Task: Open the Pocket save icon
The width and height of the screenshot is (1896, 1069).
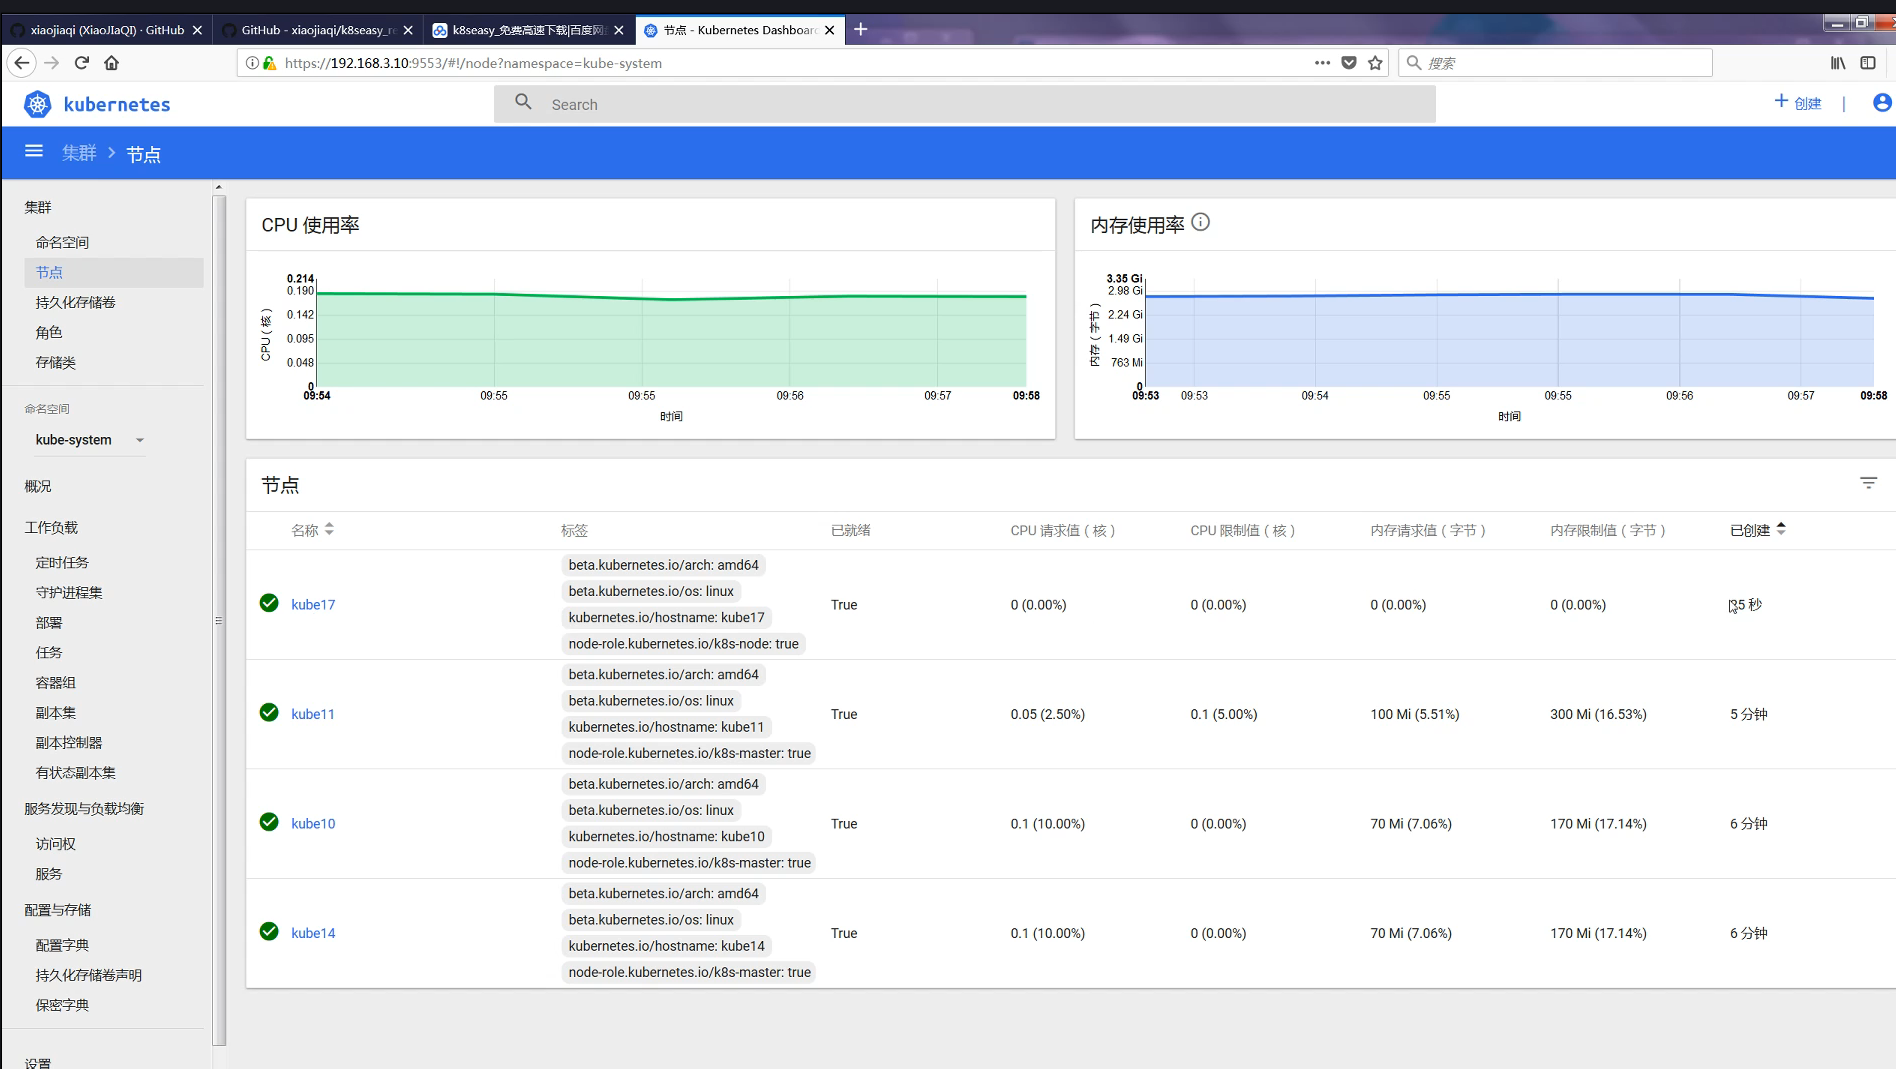Action: 1349,62
